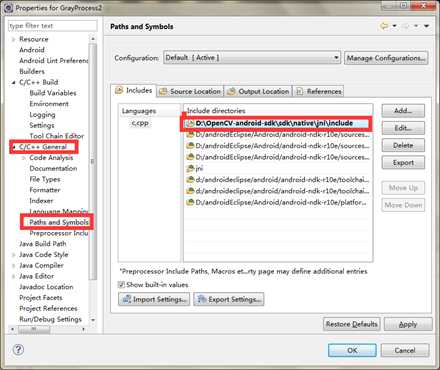Select Settings under C/C++ Build
This screenshot has height=370, width=440.
tap(42, 125)
